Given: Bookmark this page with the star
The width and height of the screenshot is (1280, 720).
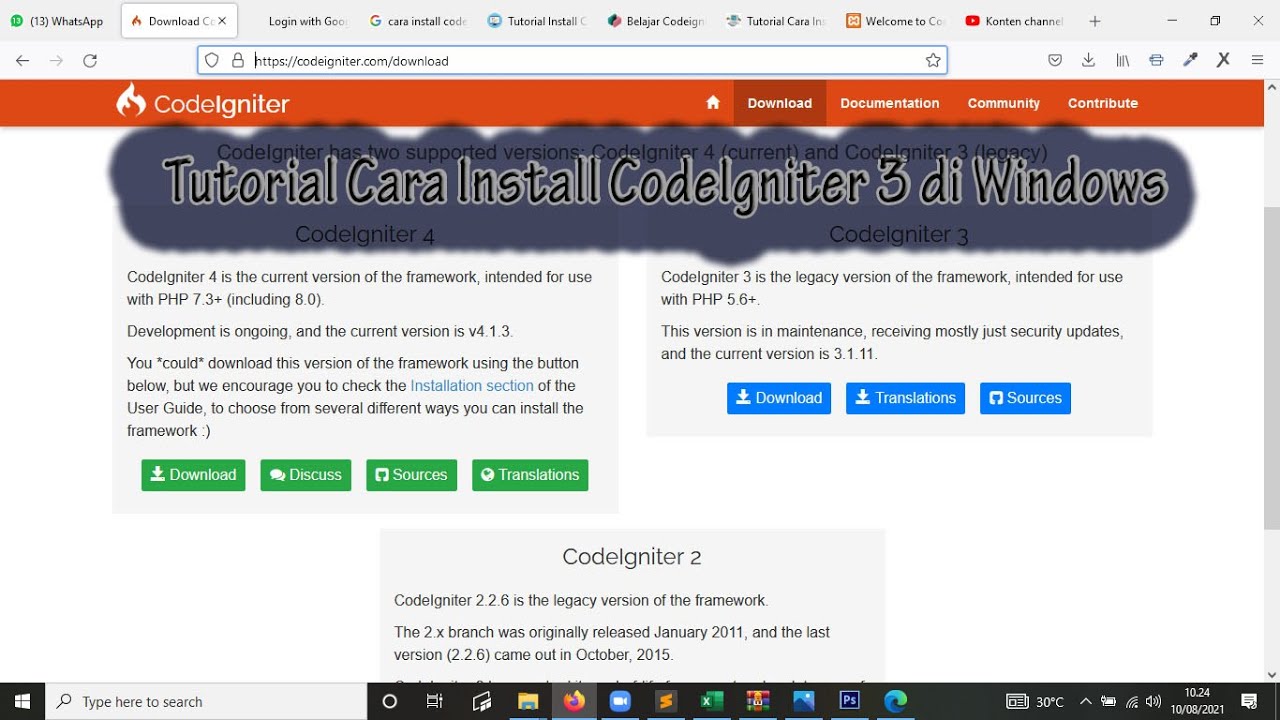Looking at the screenshot, I should click(933, 61).
